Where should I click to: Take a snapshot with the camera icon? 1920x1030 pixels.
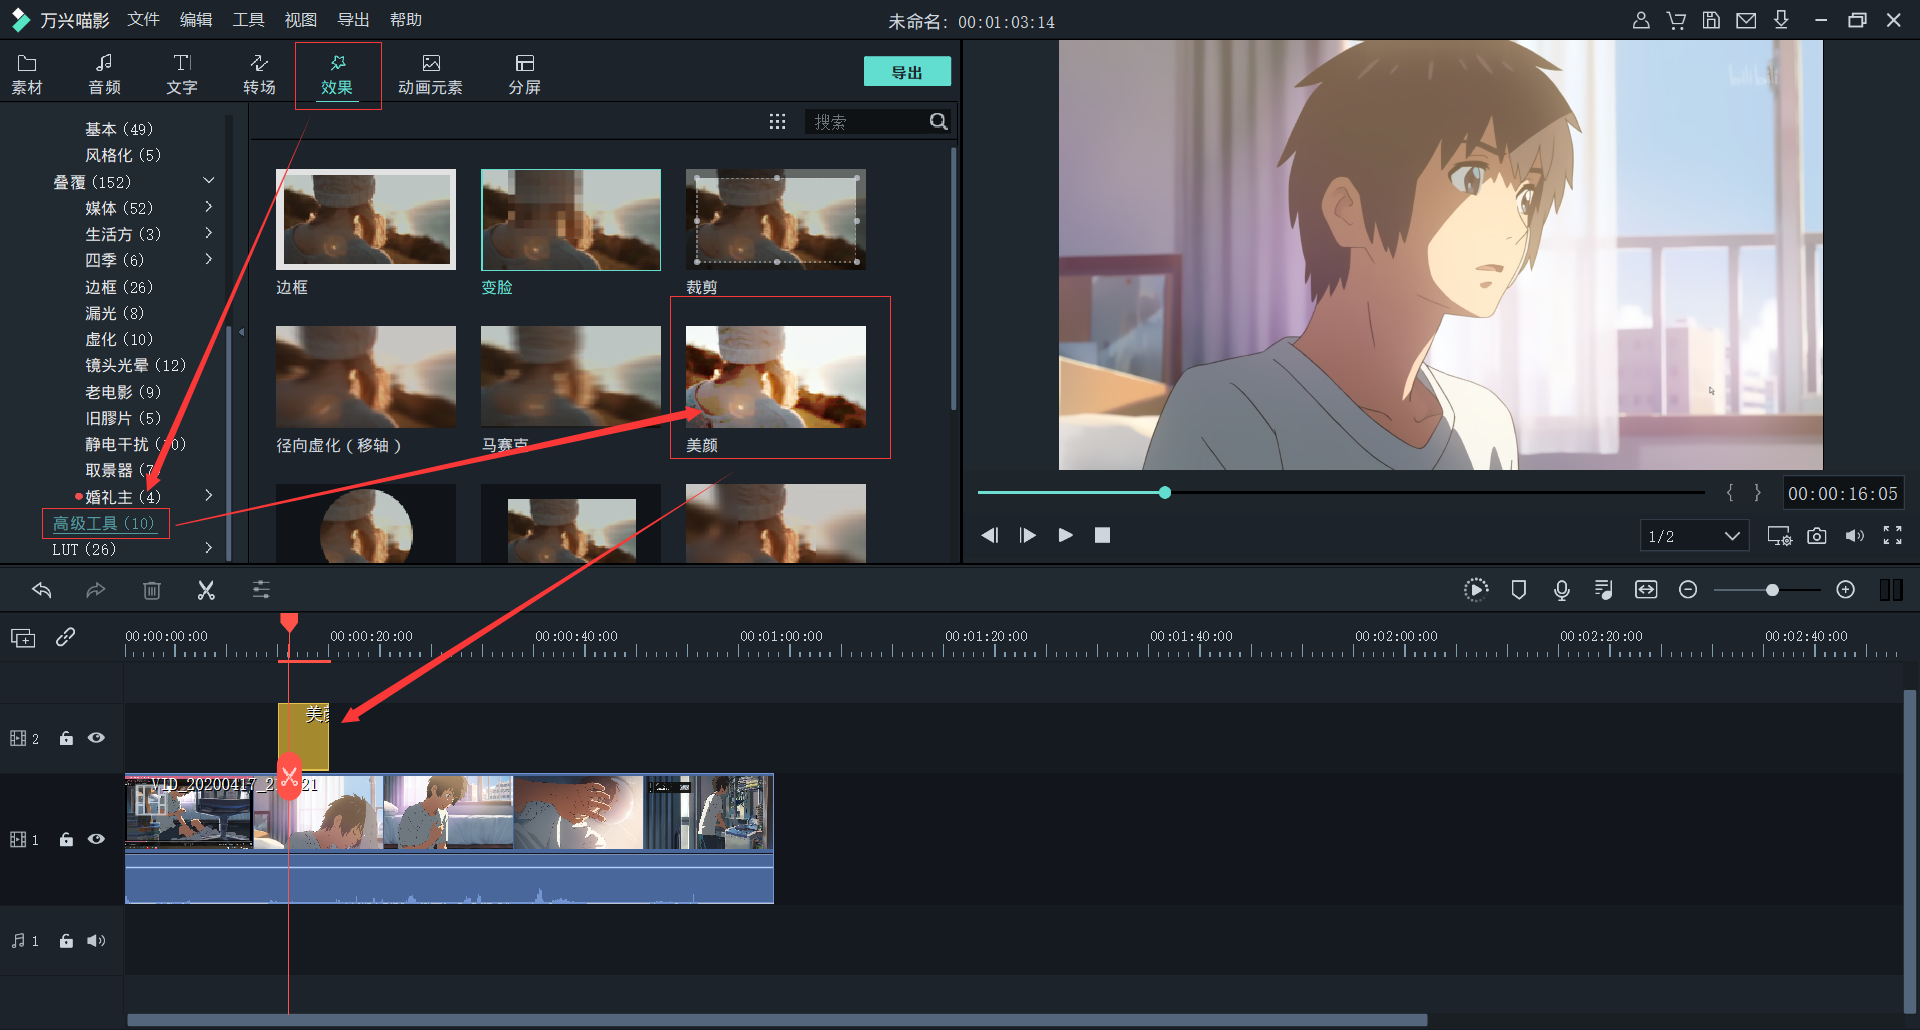[1818, 536]
